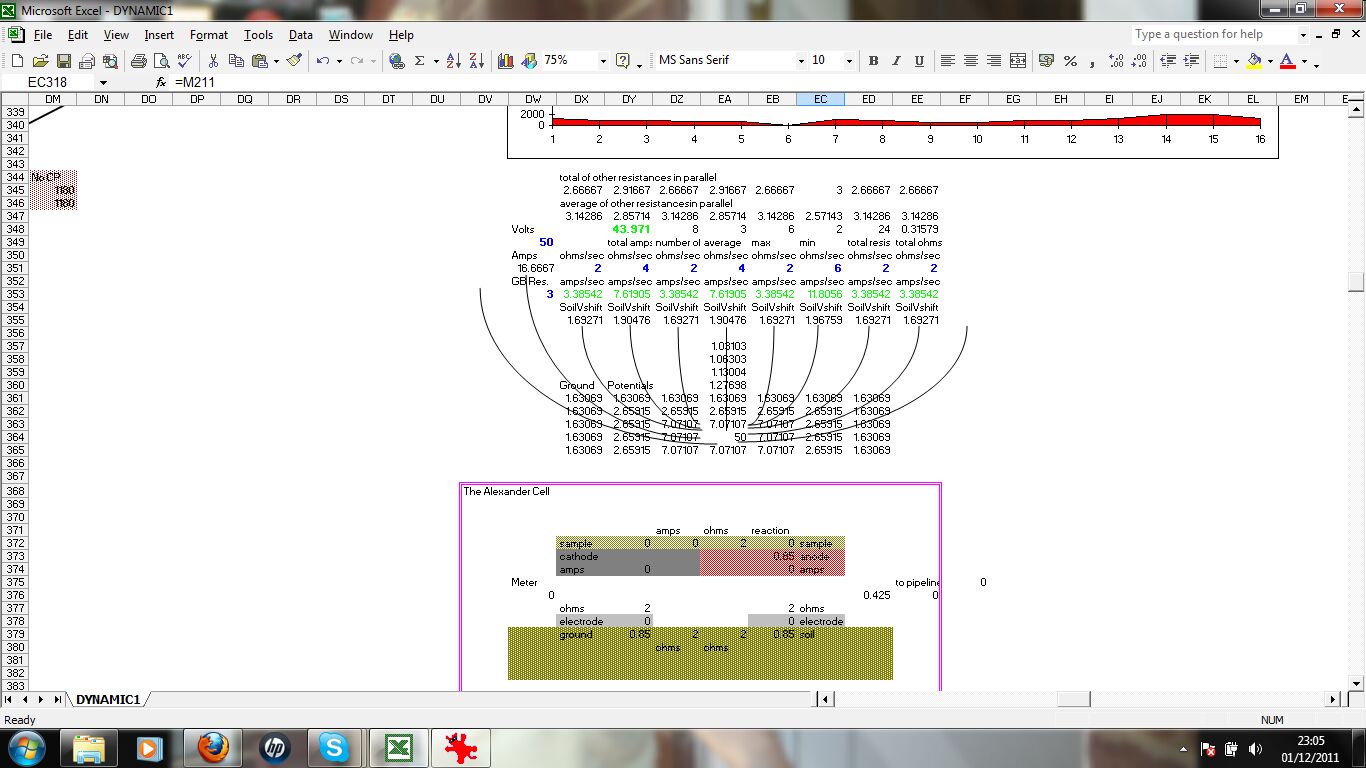Toggle Bold formatting
This screenshot has height=768, width=1366.
click(x=873, y=61)
